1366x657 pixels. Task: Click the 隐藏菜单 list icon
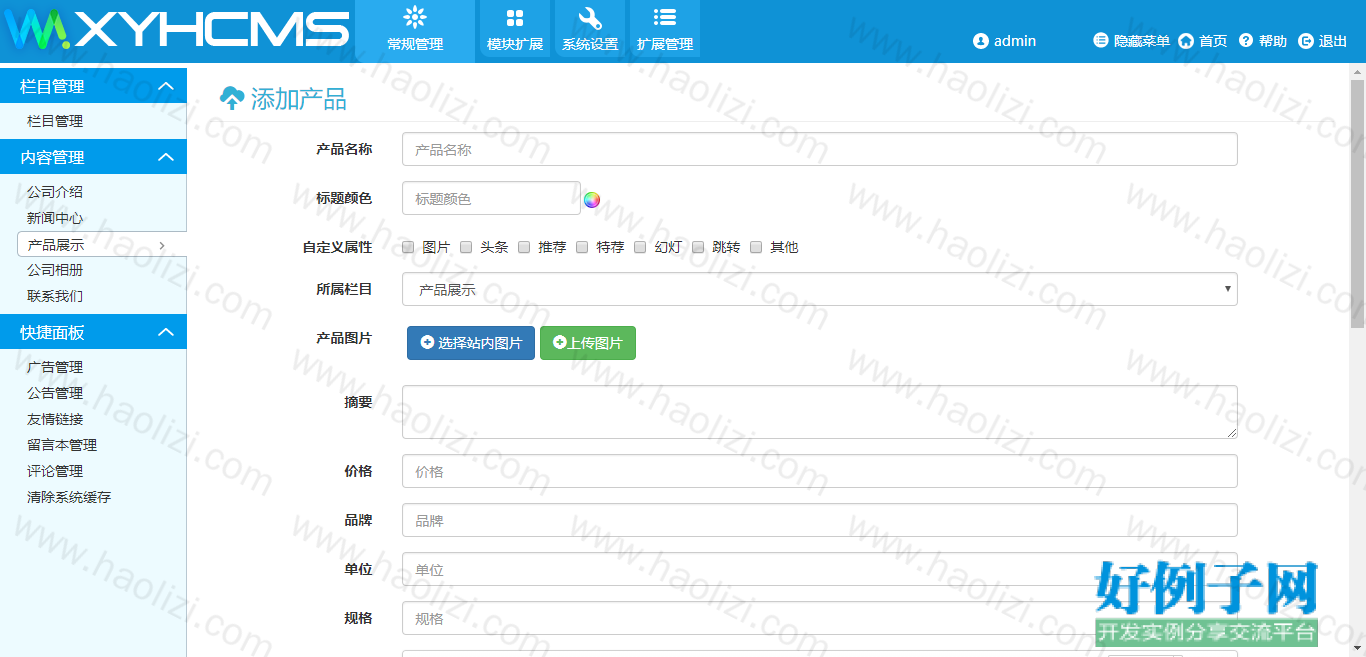[x=1101, y=41]
